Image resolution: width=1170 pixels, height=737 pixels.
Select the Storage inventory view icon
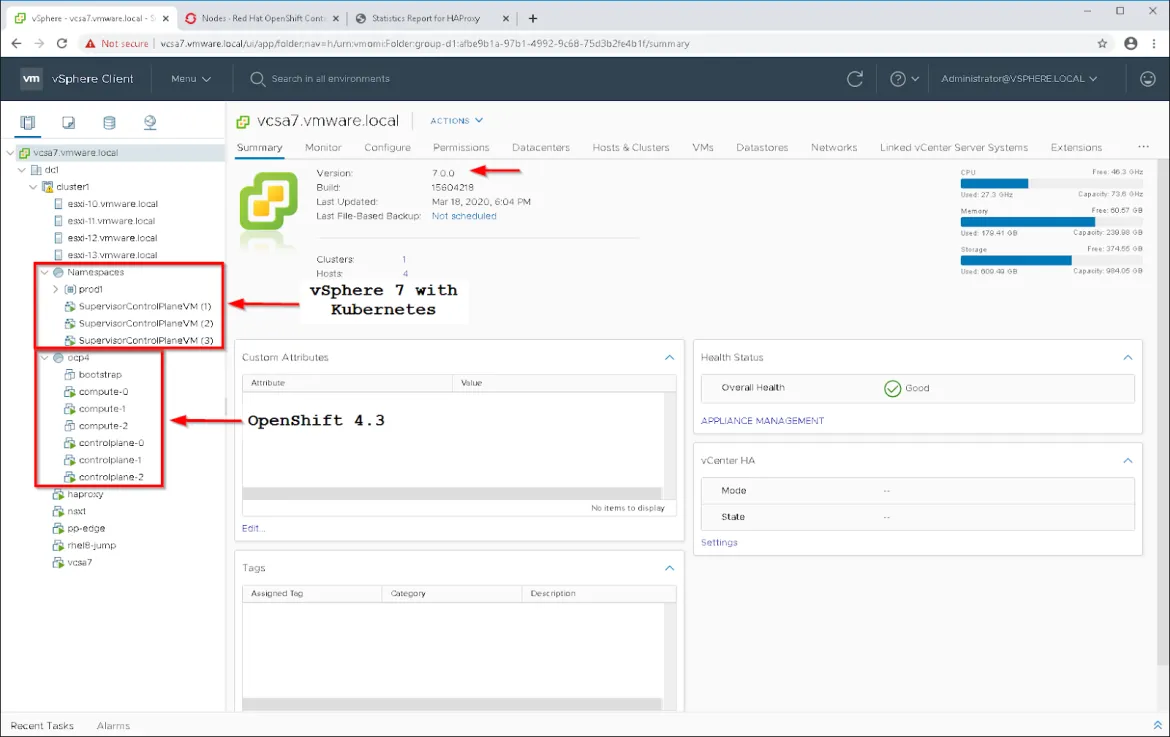tap(107, 122)
